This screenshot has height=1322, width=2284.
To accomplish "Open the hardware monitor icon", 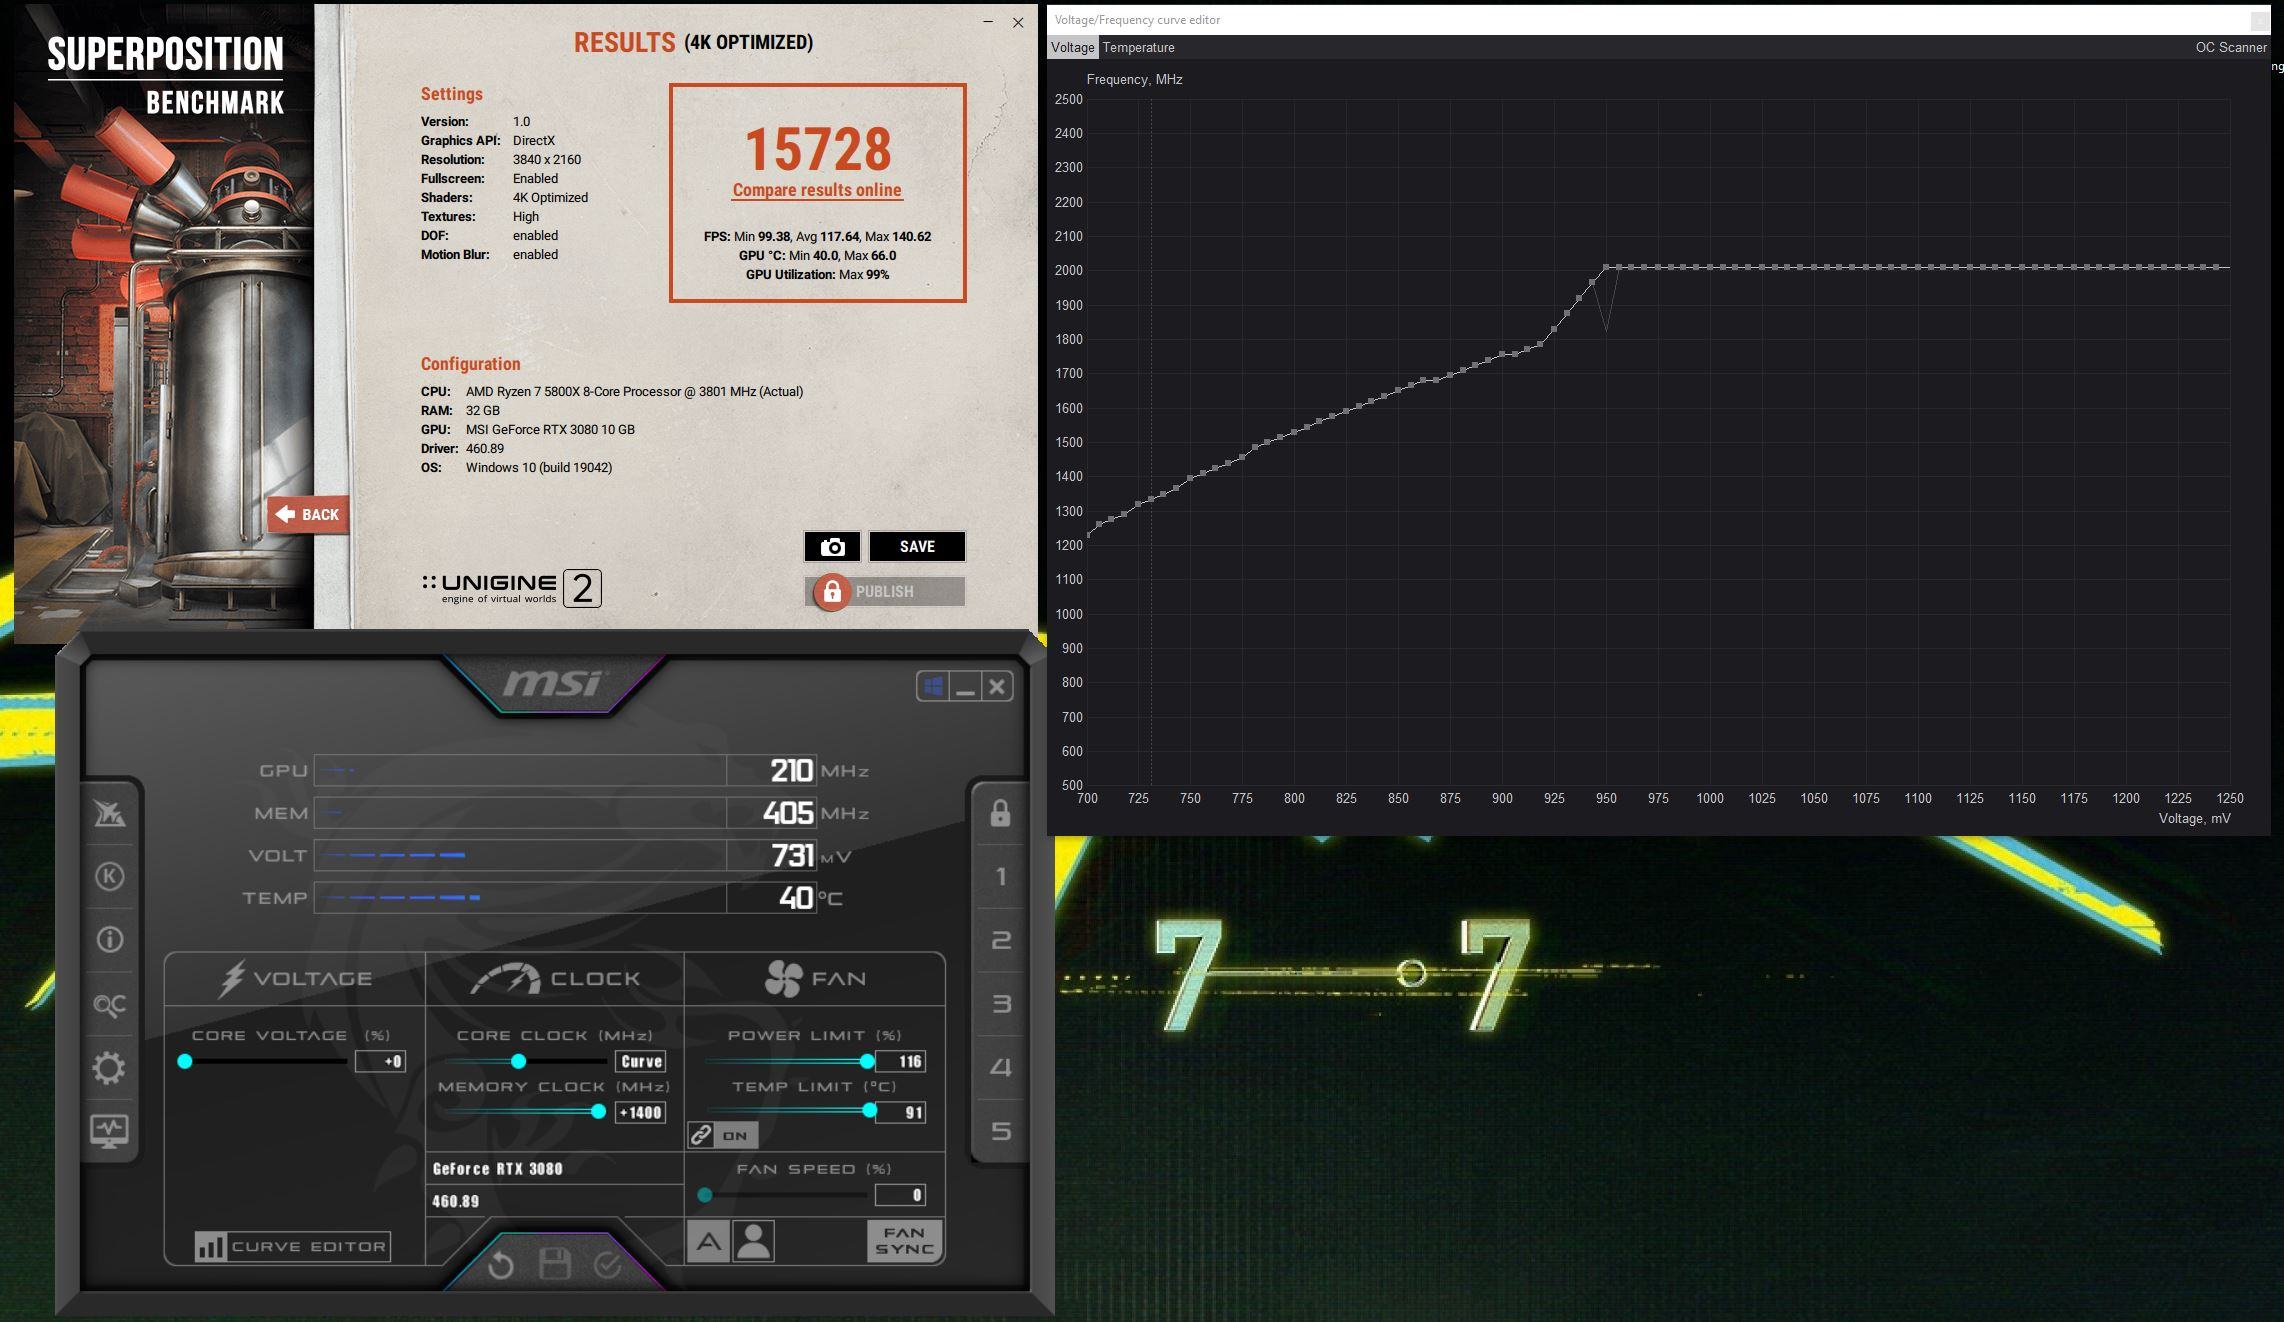I will (x=109, y=1131).
